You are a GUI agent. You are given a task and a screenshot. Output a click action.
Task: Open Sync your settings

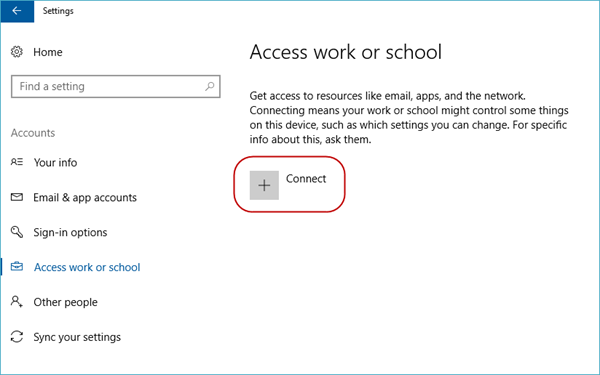coord(77,337)
